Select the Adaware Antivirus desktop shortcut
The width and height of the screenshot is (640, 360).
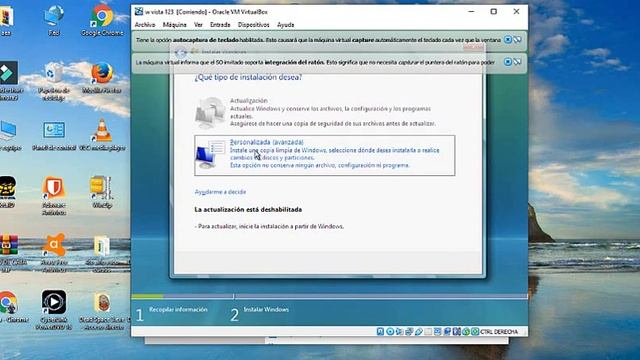[x=54, y=196]
